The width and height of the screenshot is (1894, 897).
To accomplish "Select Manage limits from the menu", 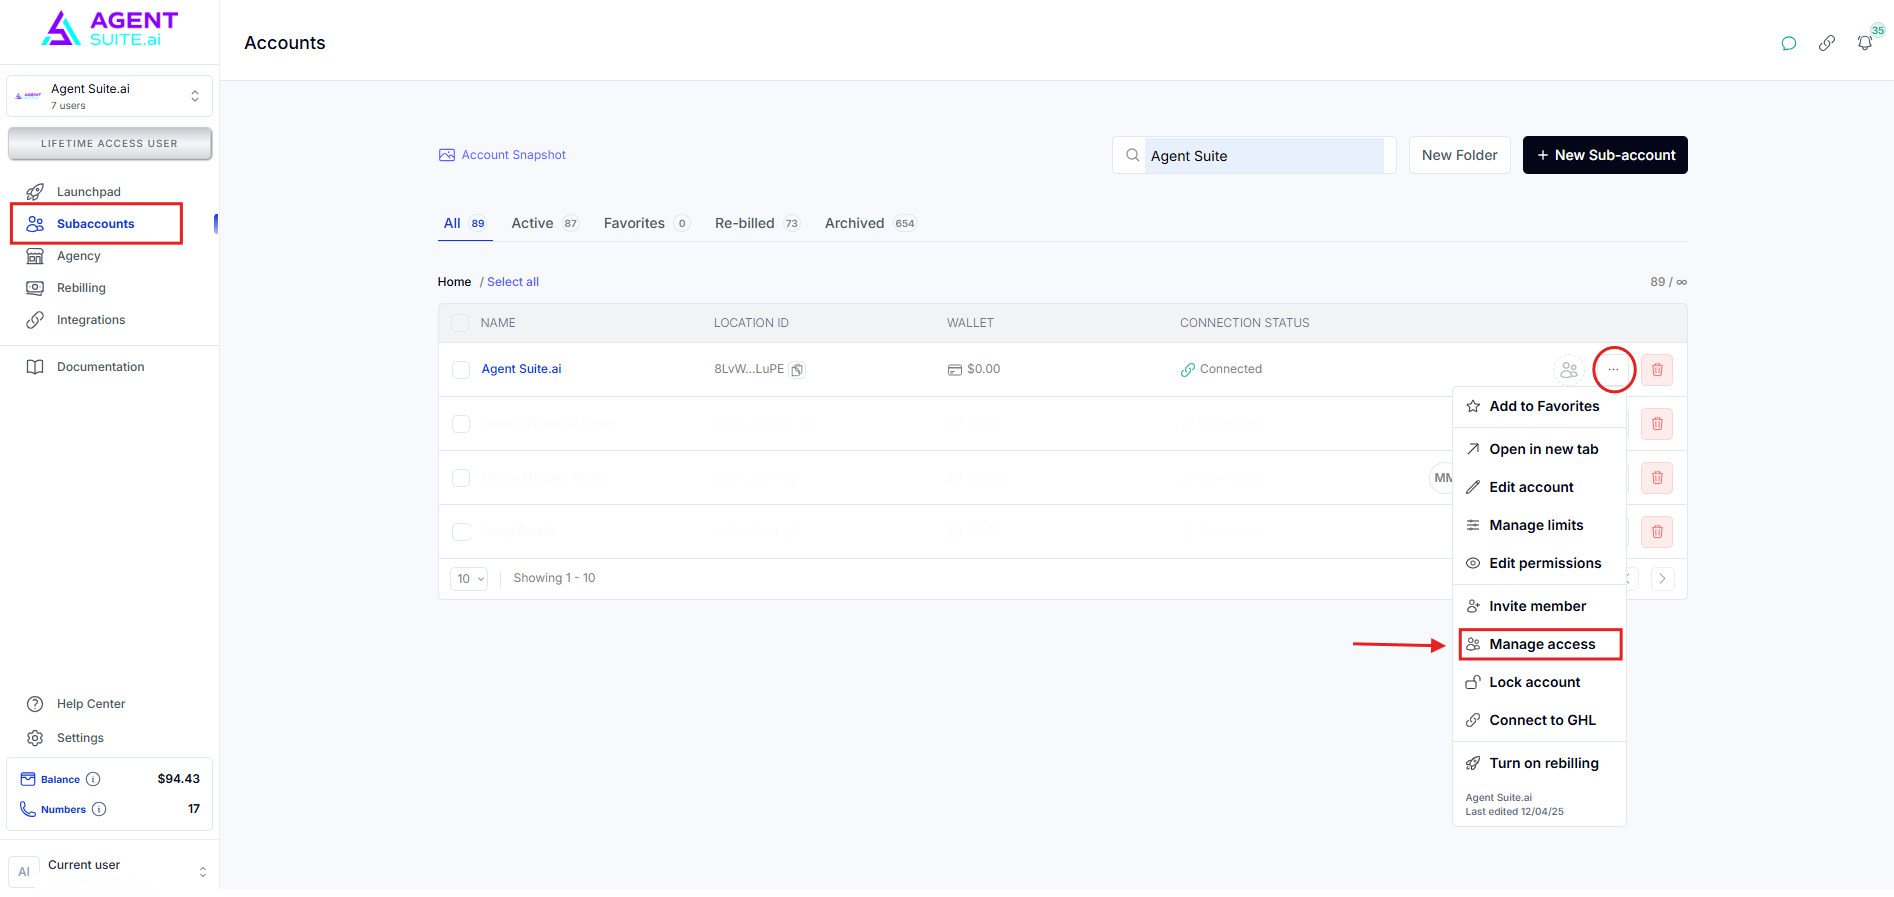I will point(1539,525).
